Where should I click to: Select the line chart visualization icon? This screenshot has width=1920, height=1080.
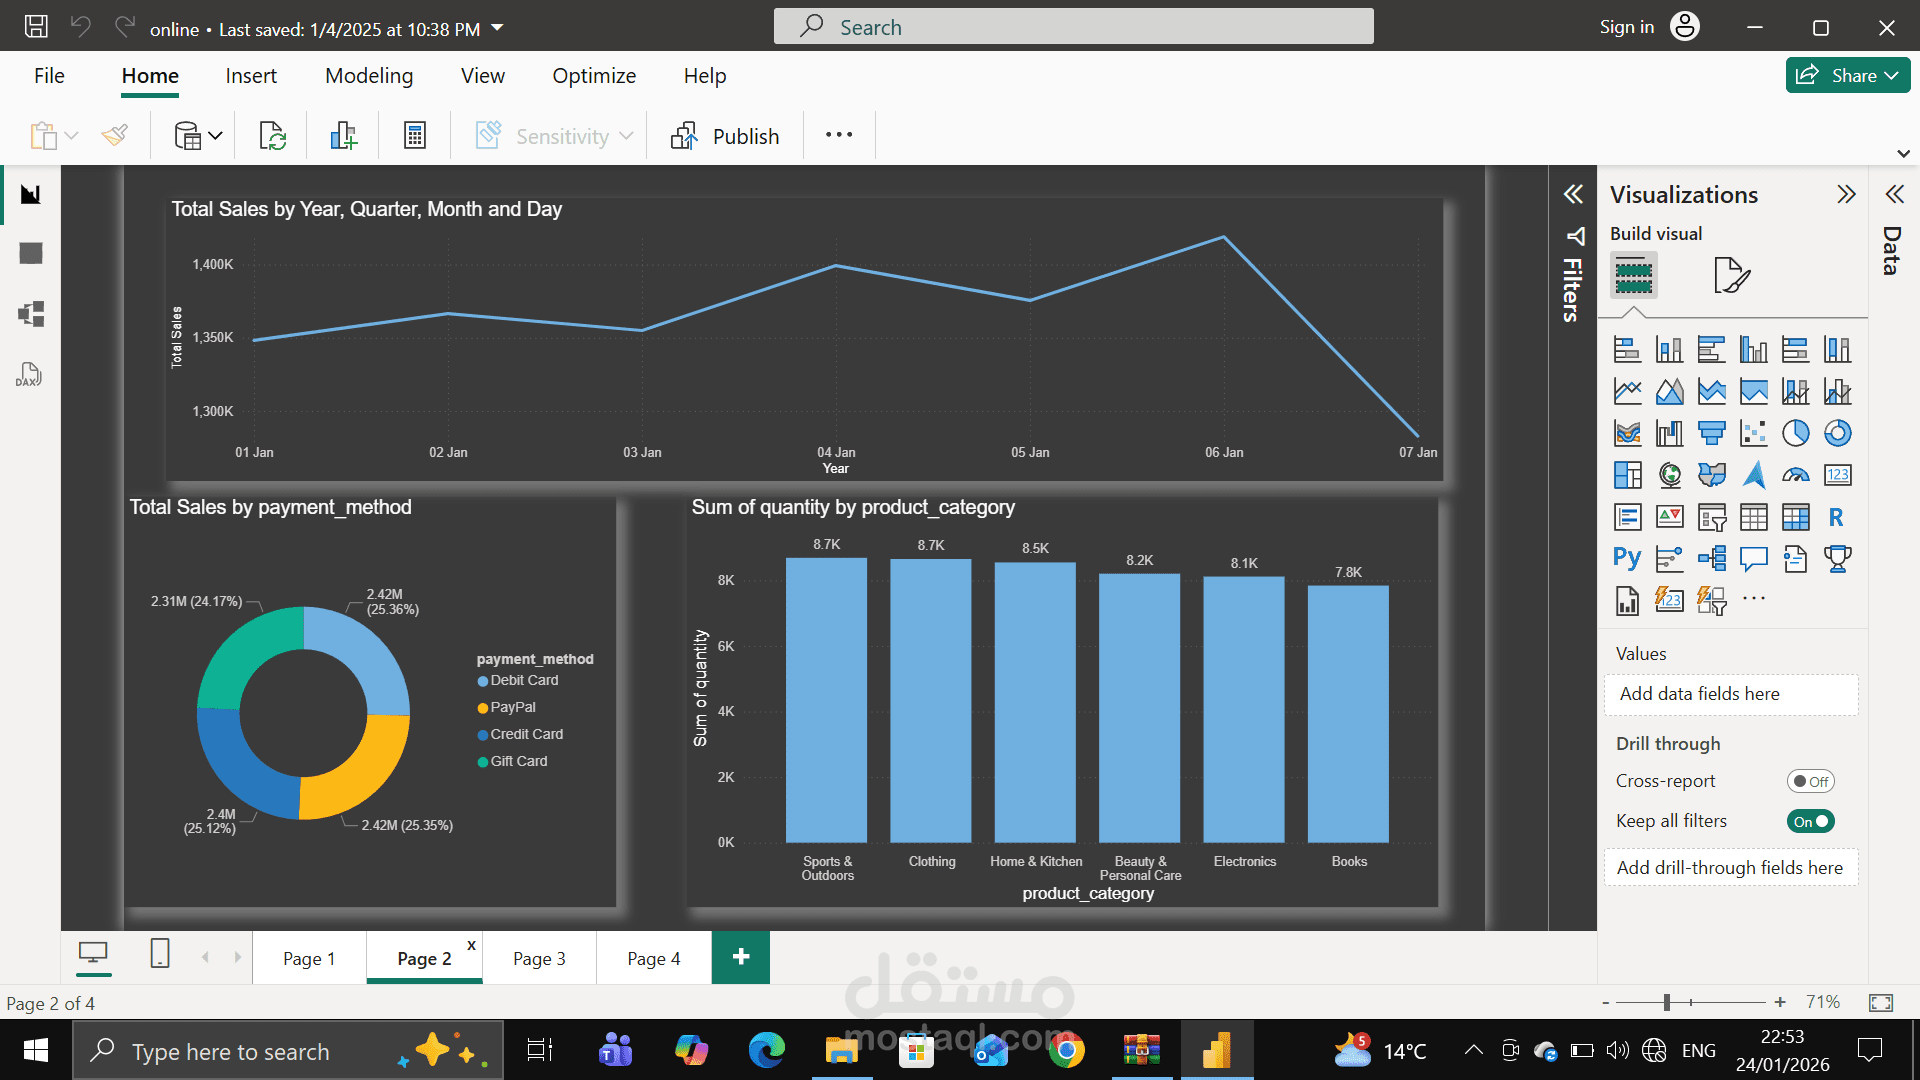(x=1627, y=391)
